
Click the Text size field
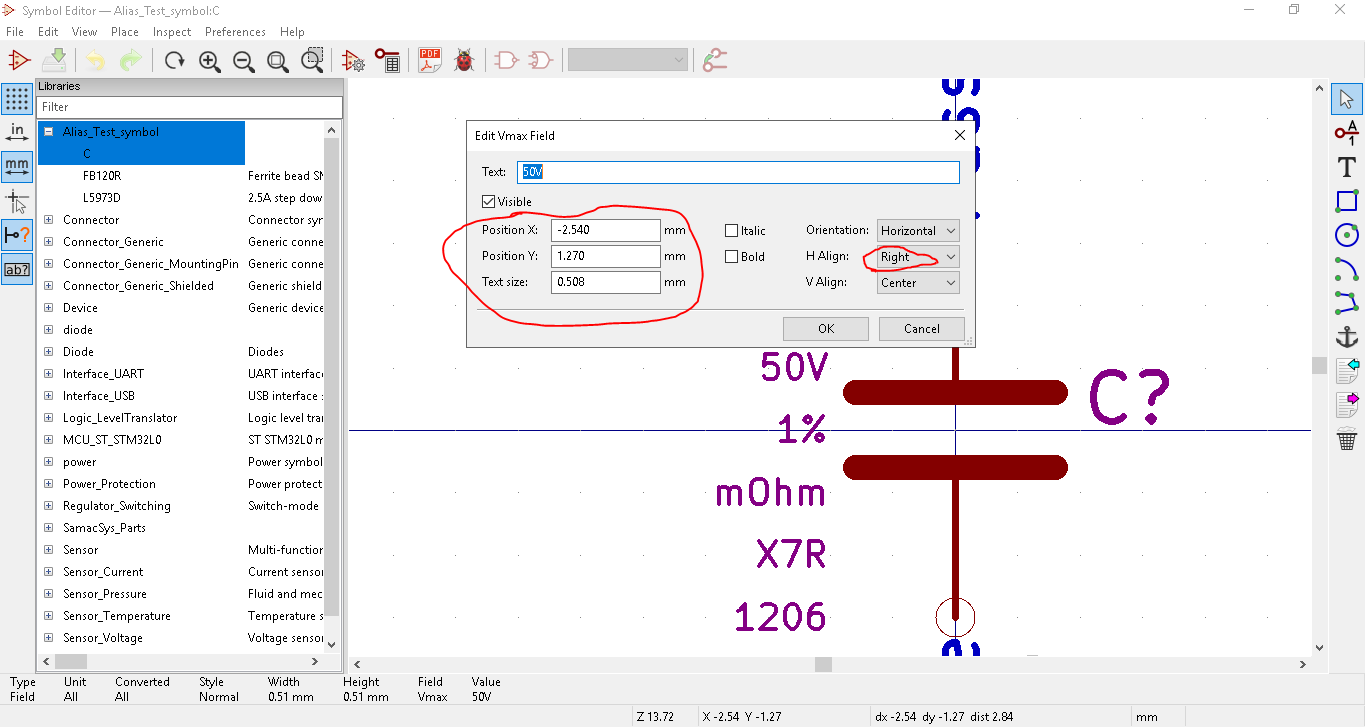coord(605,282)
